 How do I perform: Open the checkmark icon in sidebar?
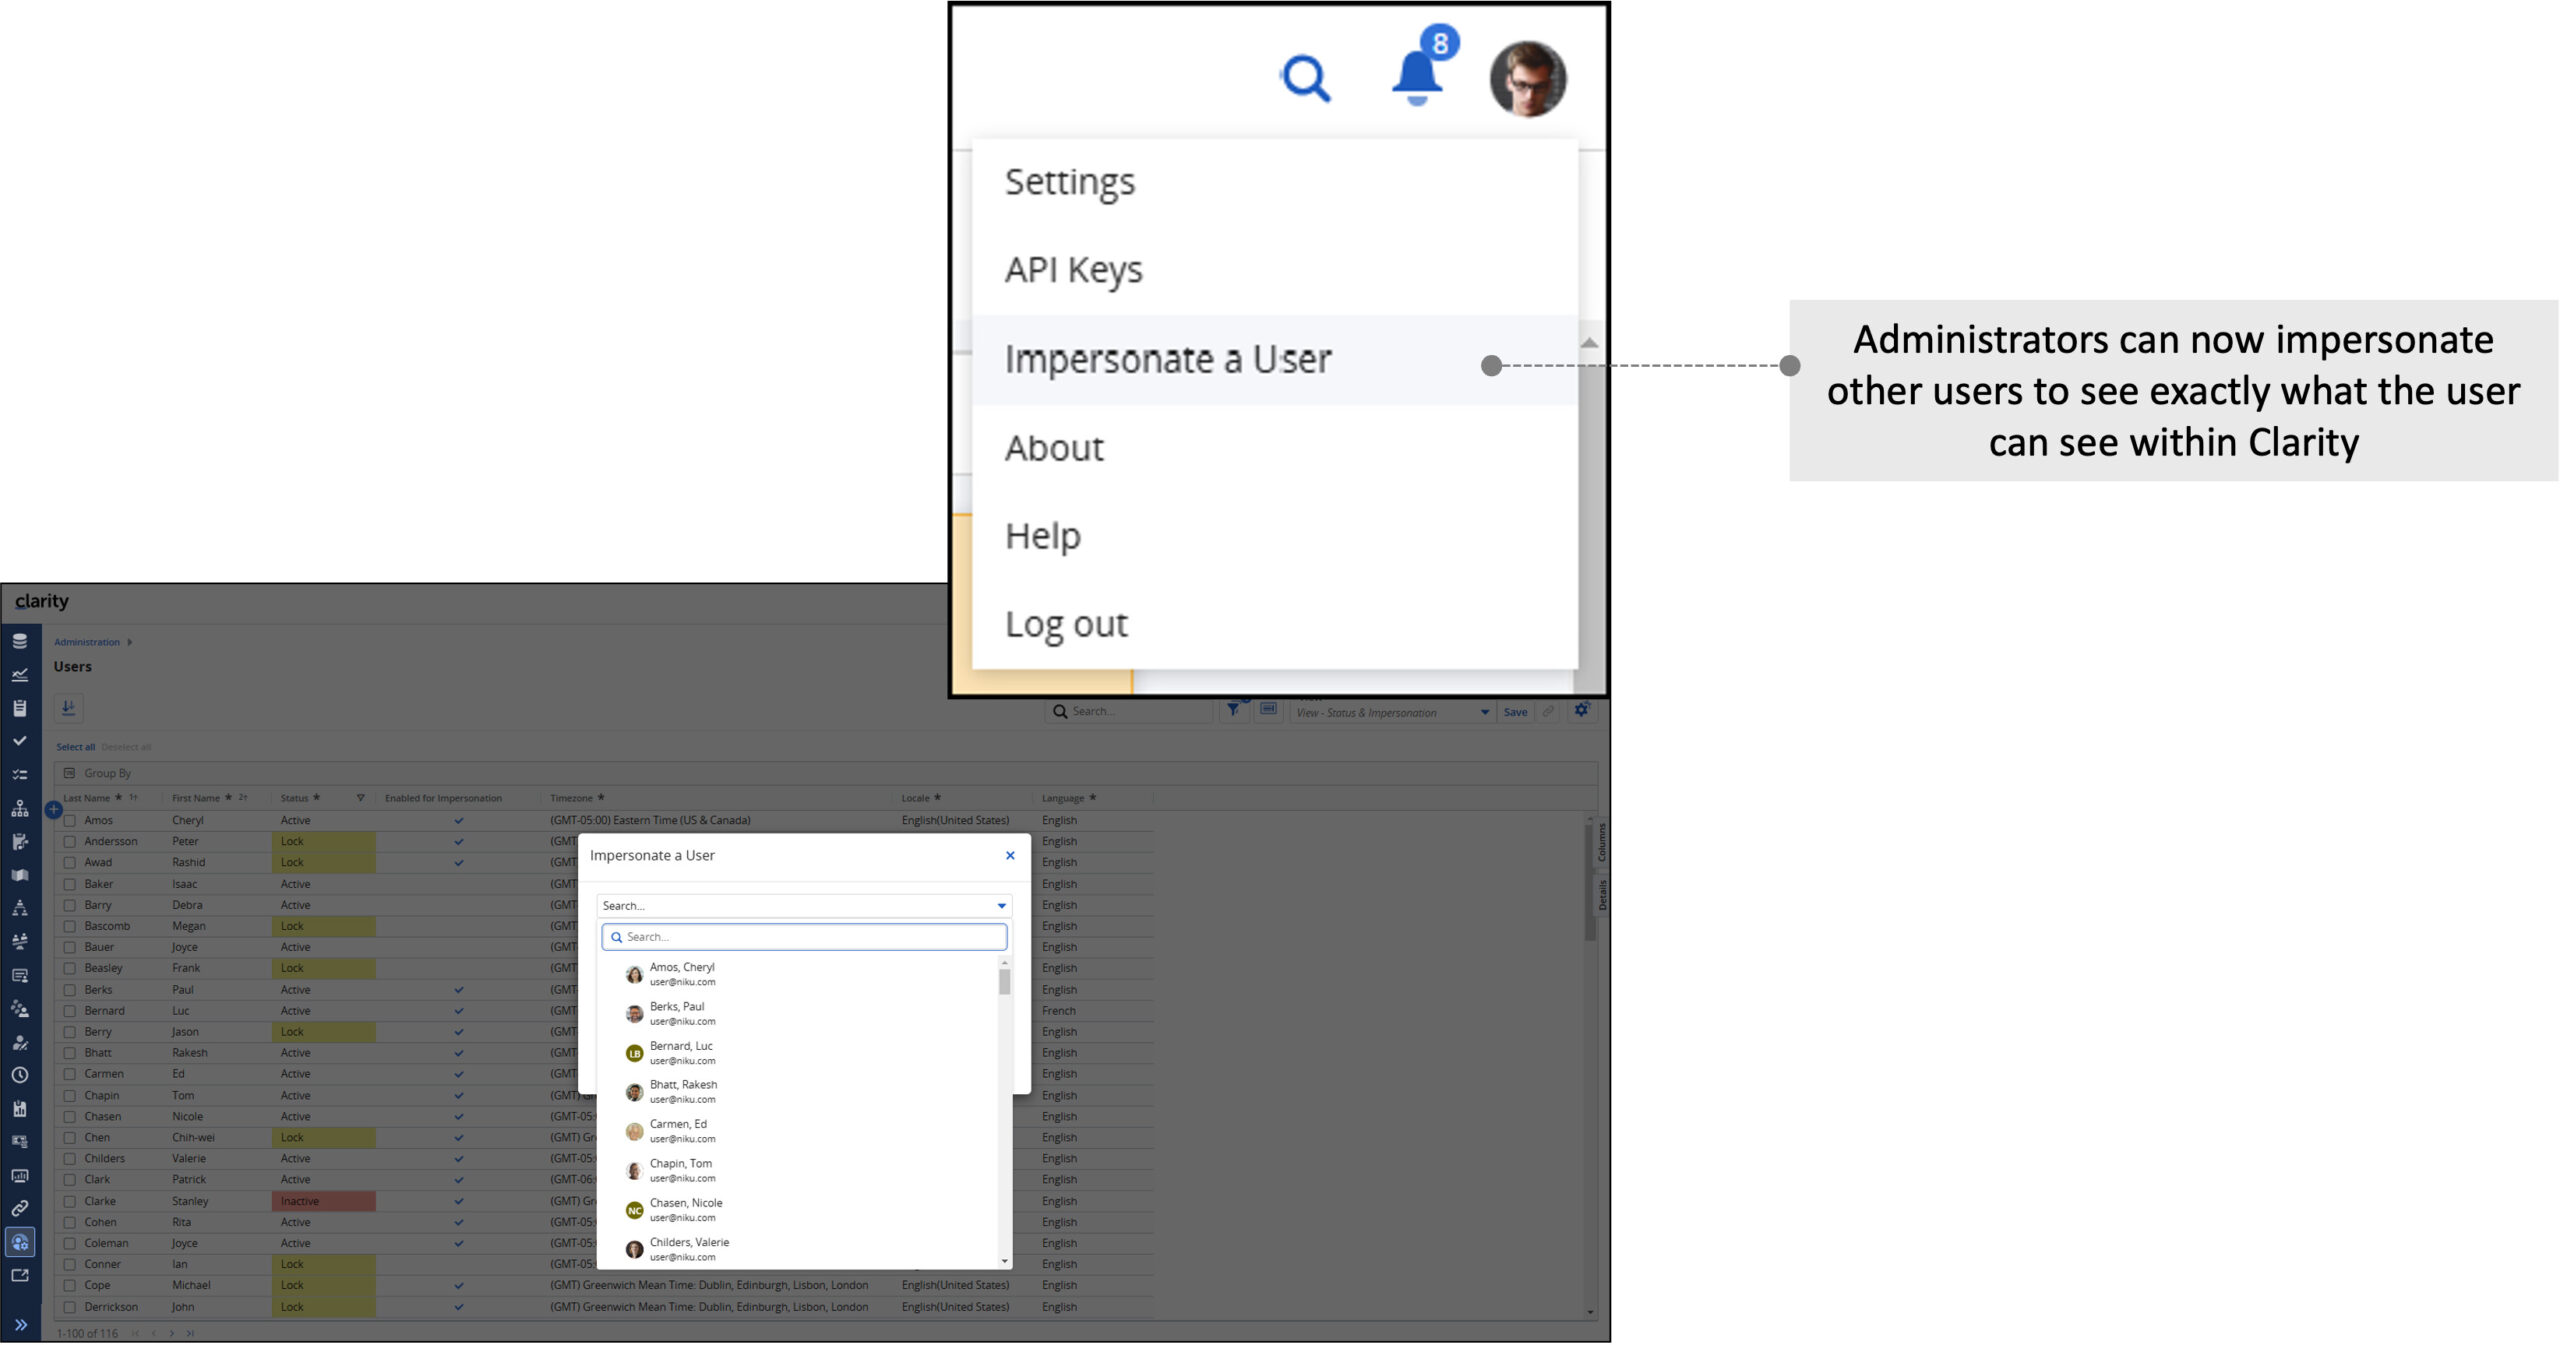tap(19, 741)
